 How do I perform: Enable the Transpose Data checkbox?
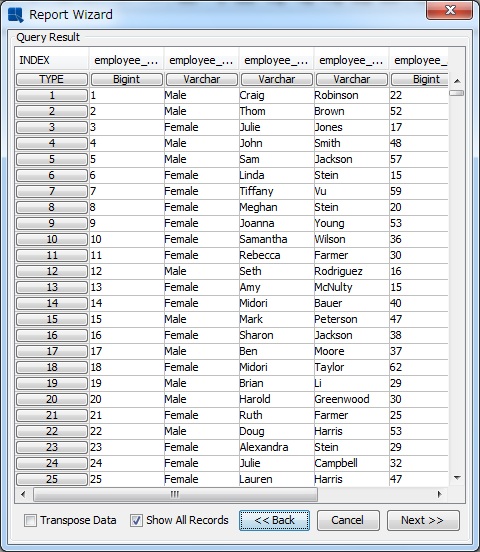(30, 520)
